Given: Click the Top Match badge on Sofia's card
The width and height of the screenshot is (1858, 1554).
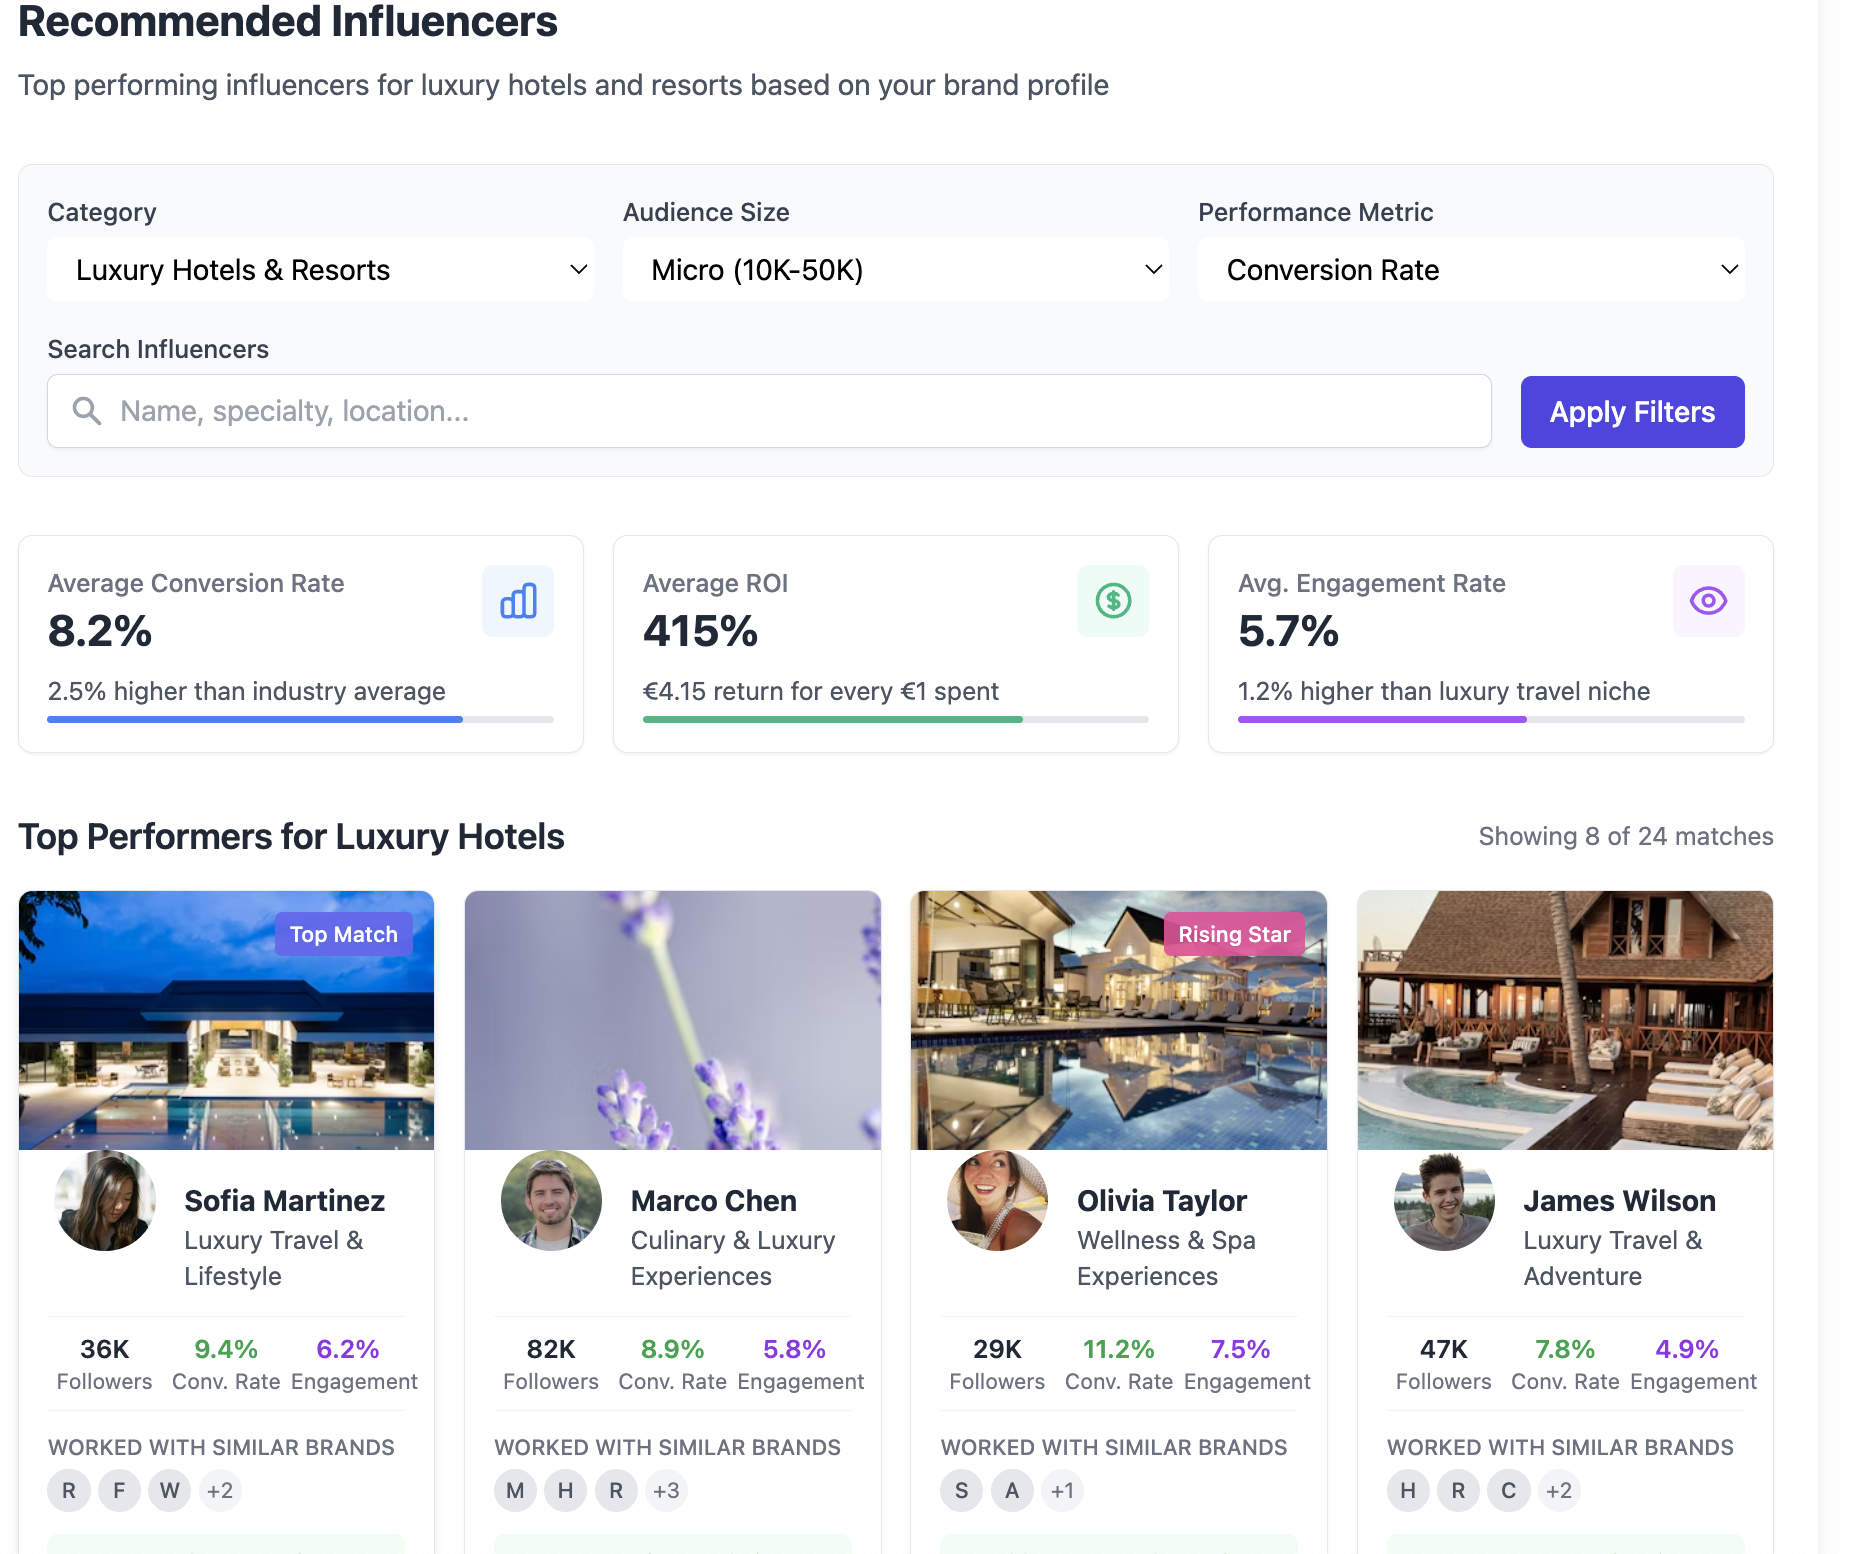Looking at the screenshot, I should [343, 934].
